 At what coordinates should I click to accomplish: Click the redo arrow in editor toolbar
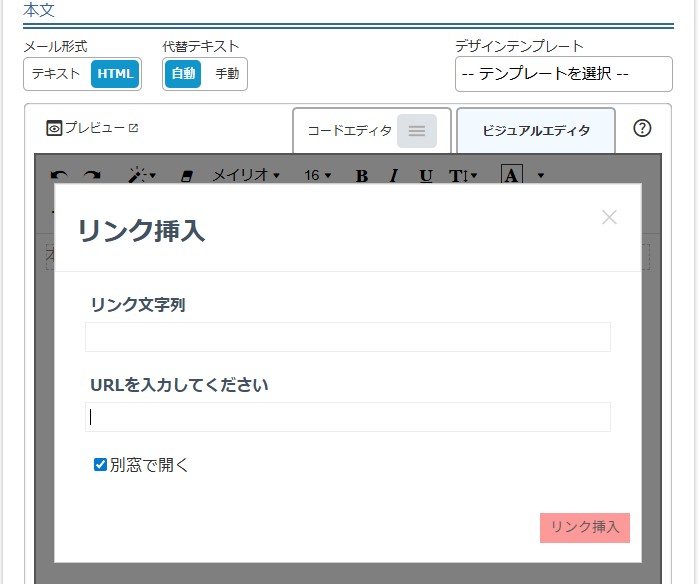91,176
